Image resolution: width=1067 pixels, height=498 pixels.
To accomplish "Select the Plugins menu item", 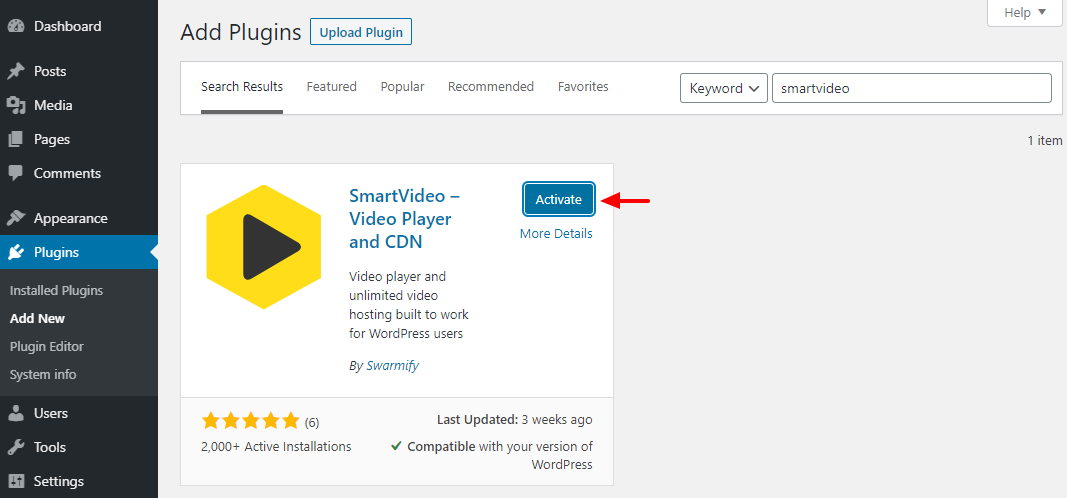I will [x=79, y=252].
